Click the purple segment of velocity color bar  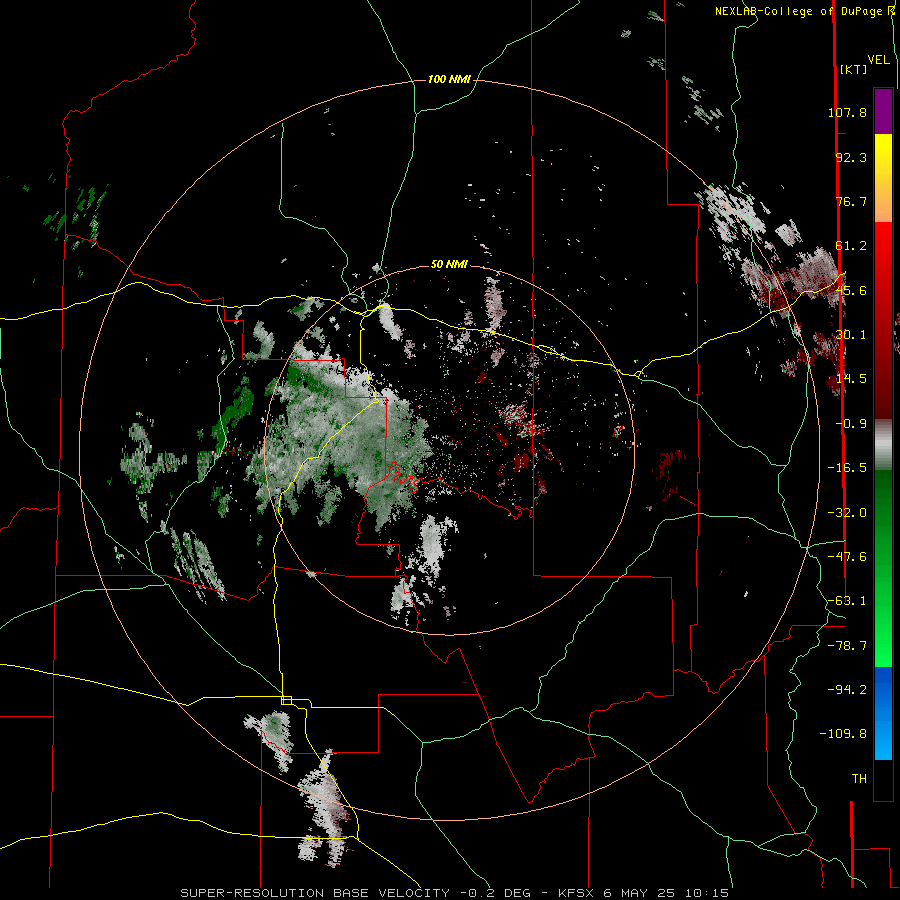point(883,111)
